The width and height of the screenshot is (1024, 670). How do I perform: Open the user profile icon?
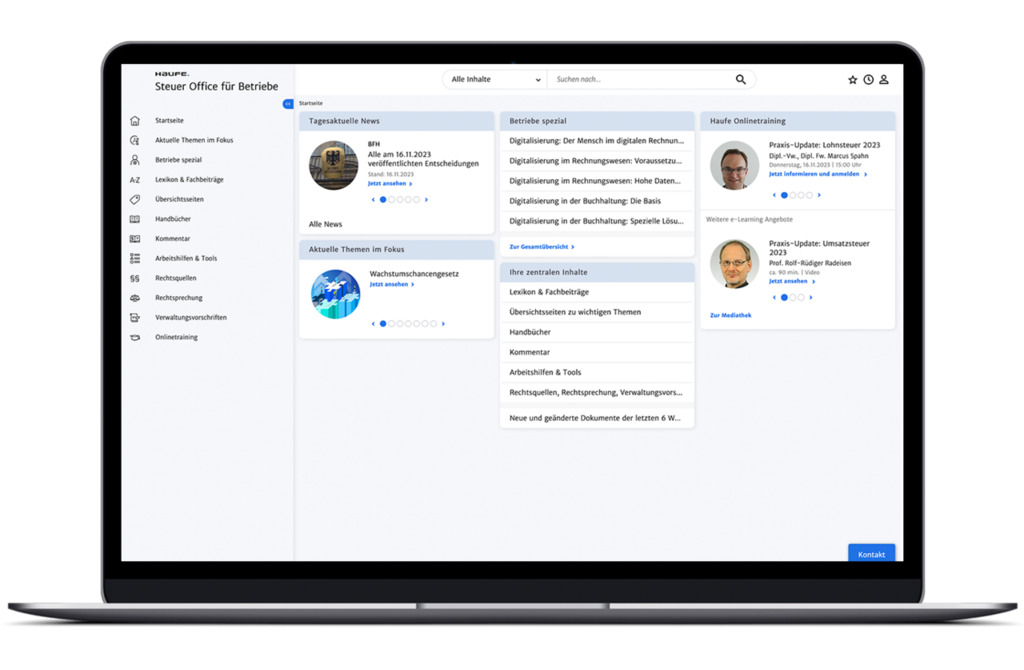[x=884, y=80]
